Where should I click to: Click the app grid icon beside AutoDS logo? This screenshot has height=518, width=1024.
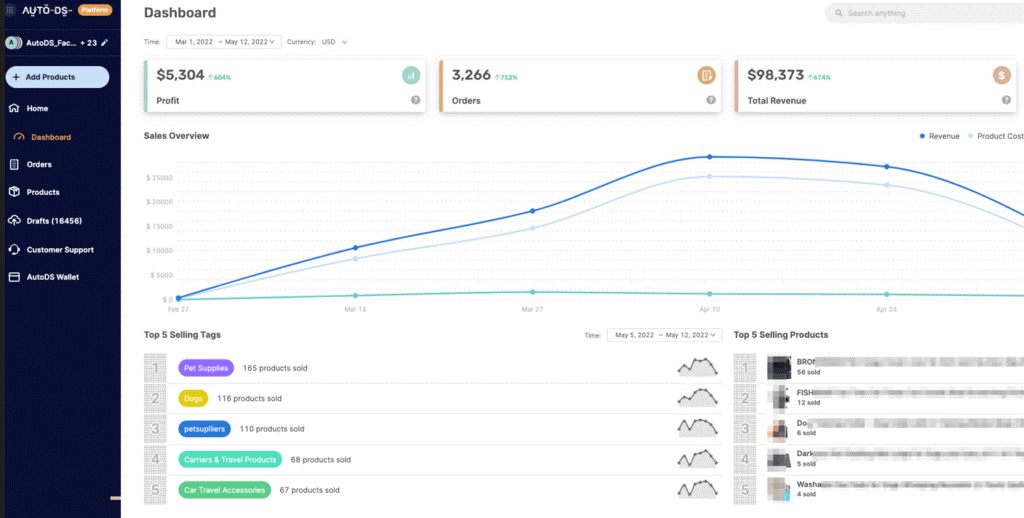(x=10, y=9)
